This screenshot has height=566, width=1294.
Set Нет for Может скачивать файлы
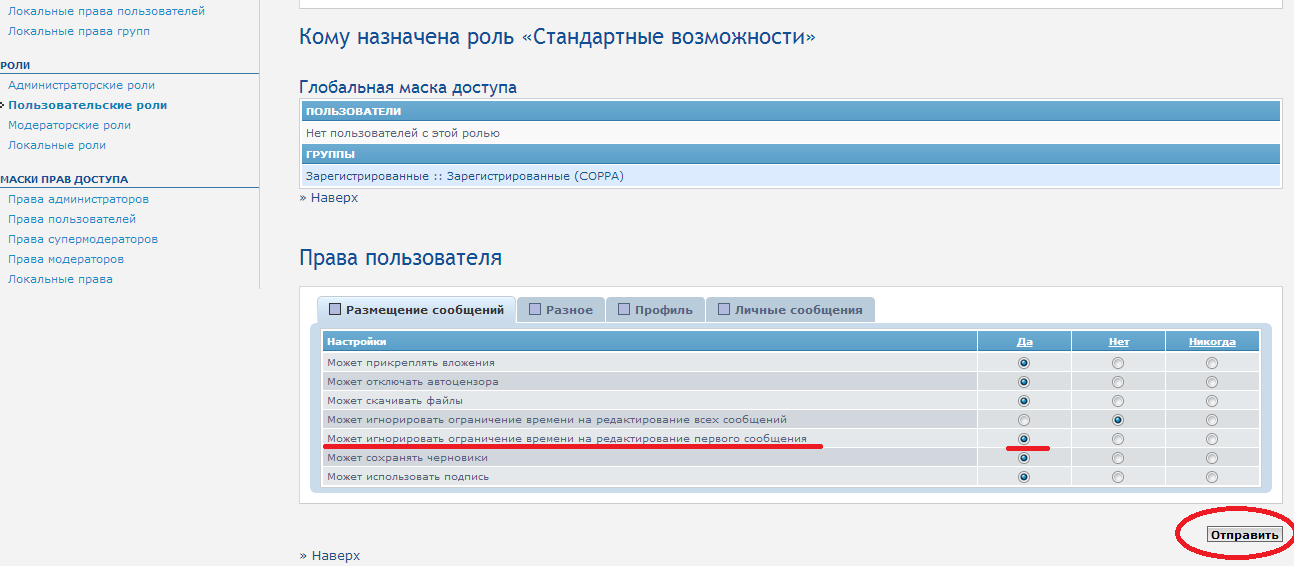point(1118,401)
